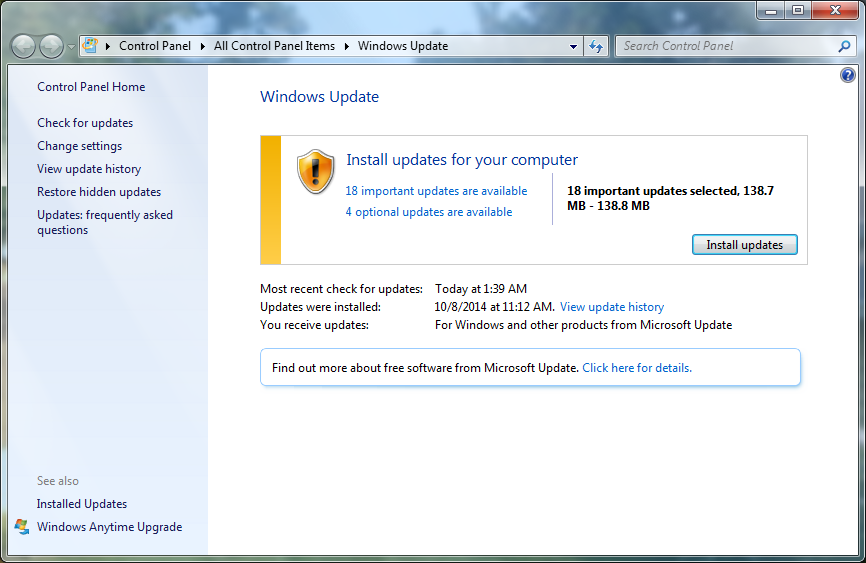This screenshot has height=563, width=866.
Task: Click the search magnifier icon
Action: (x=844, y=46)
